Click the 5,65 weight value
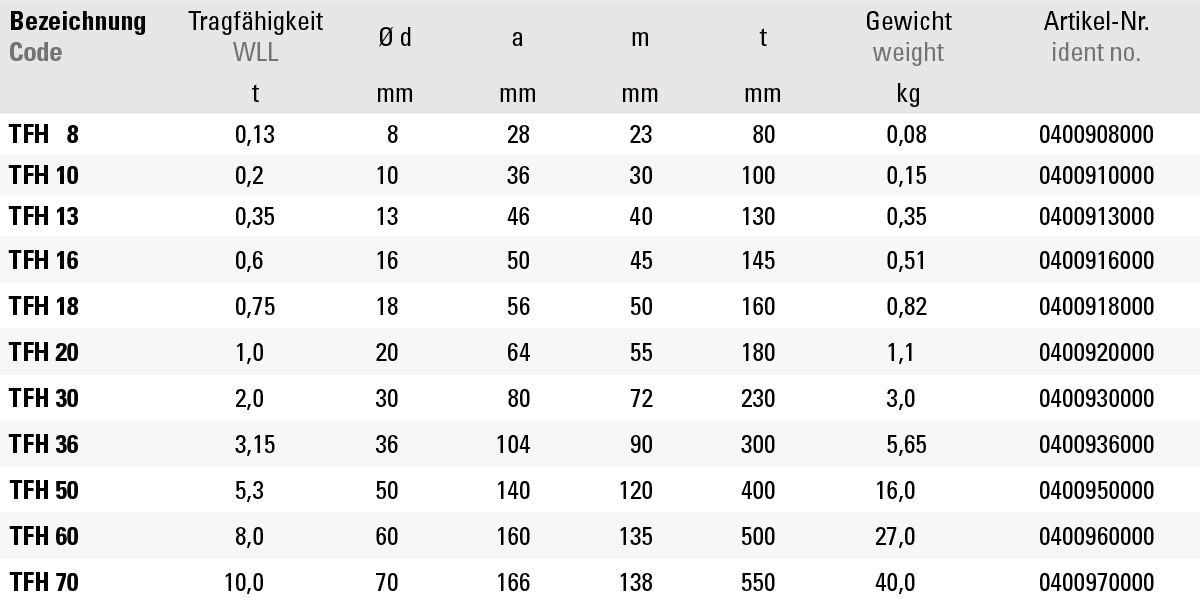Viewport: 1200px width, 605px height. pyautogui.click(x=907, y=445)
